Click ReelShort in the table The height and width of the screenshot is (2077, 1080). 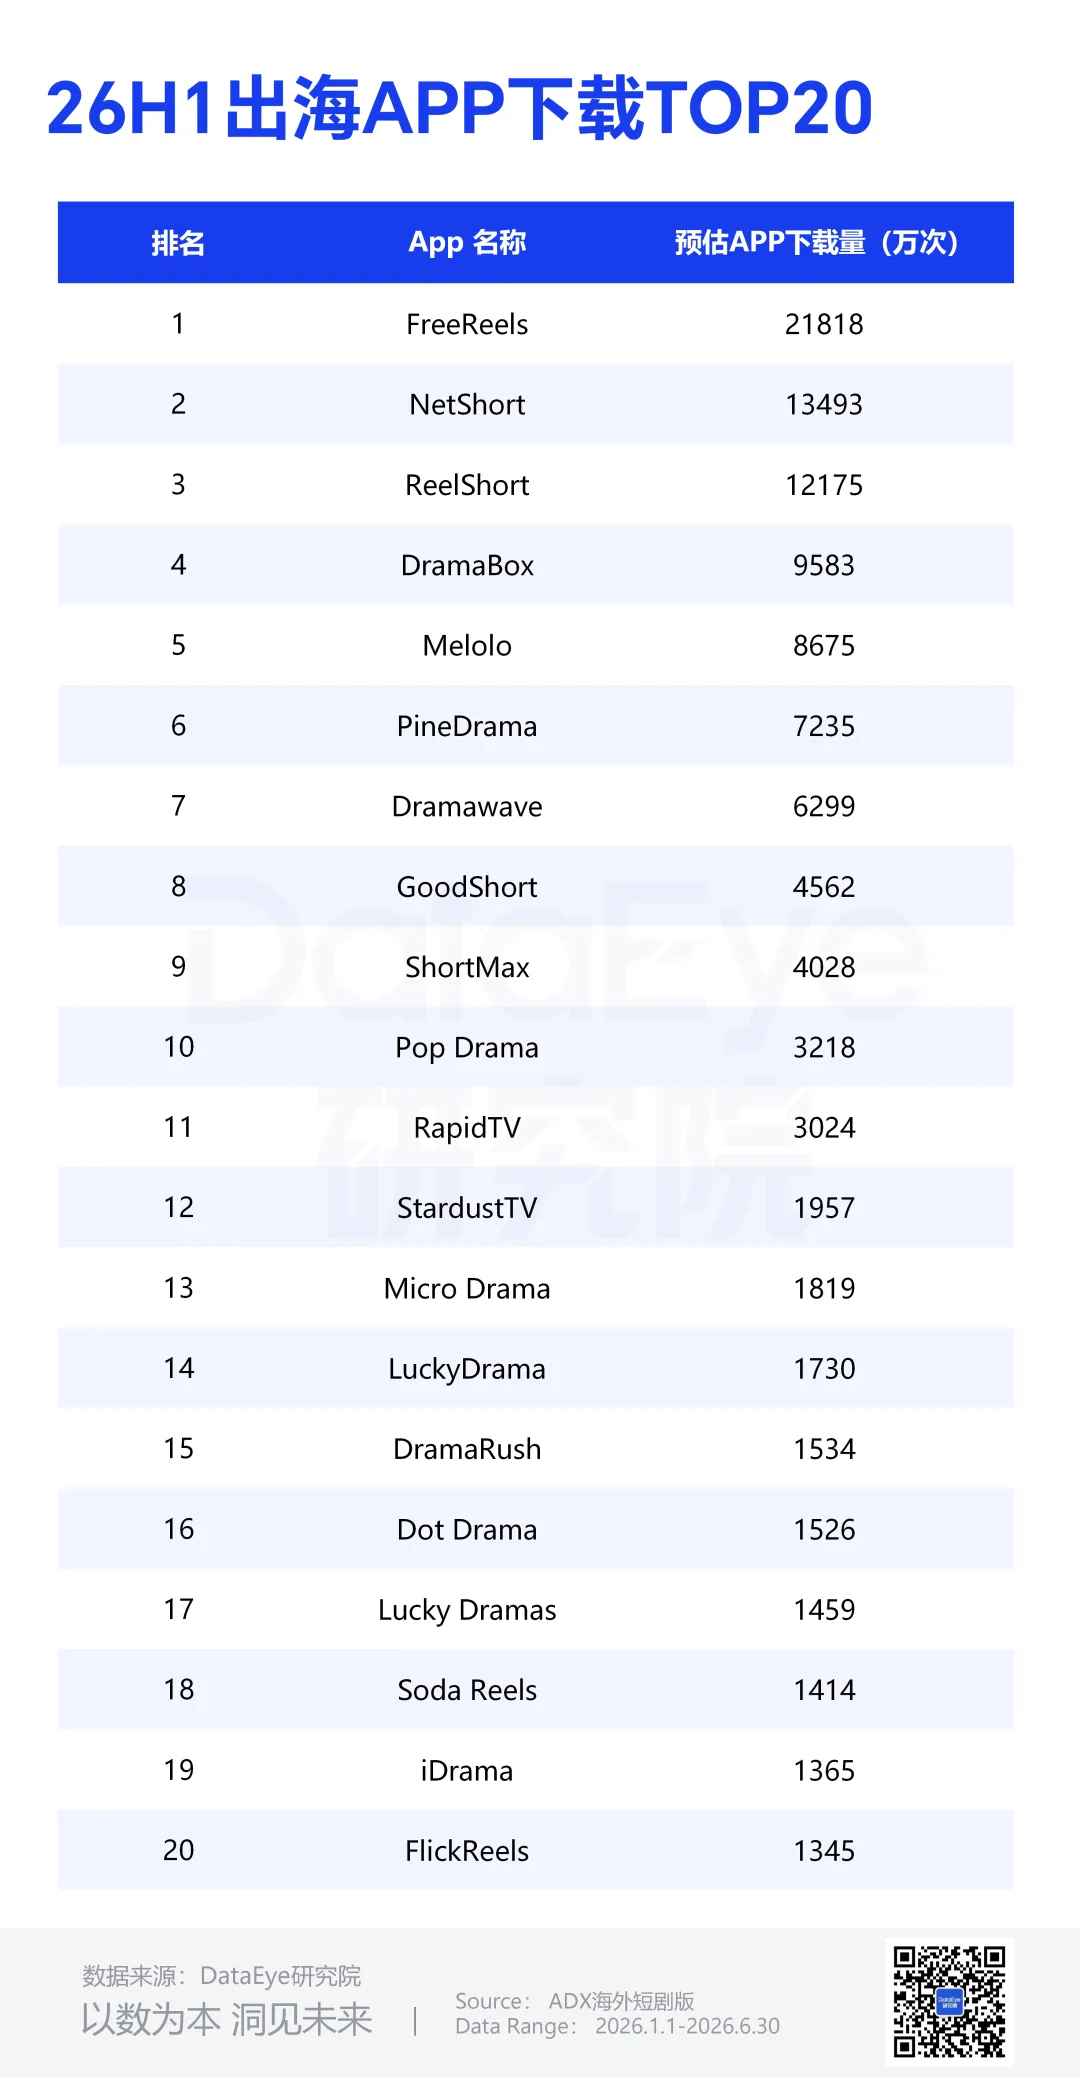tap(467, 485)
